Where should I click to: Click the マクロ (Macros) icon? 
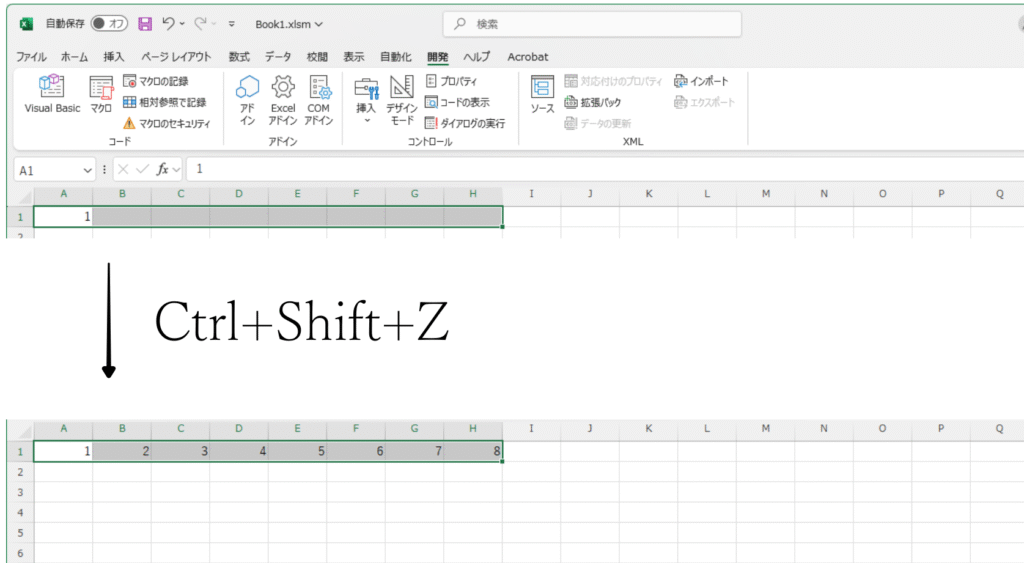click(x=101, y=95)
